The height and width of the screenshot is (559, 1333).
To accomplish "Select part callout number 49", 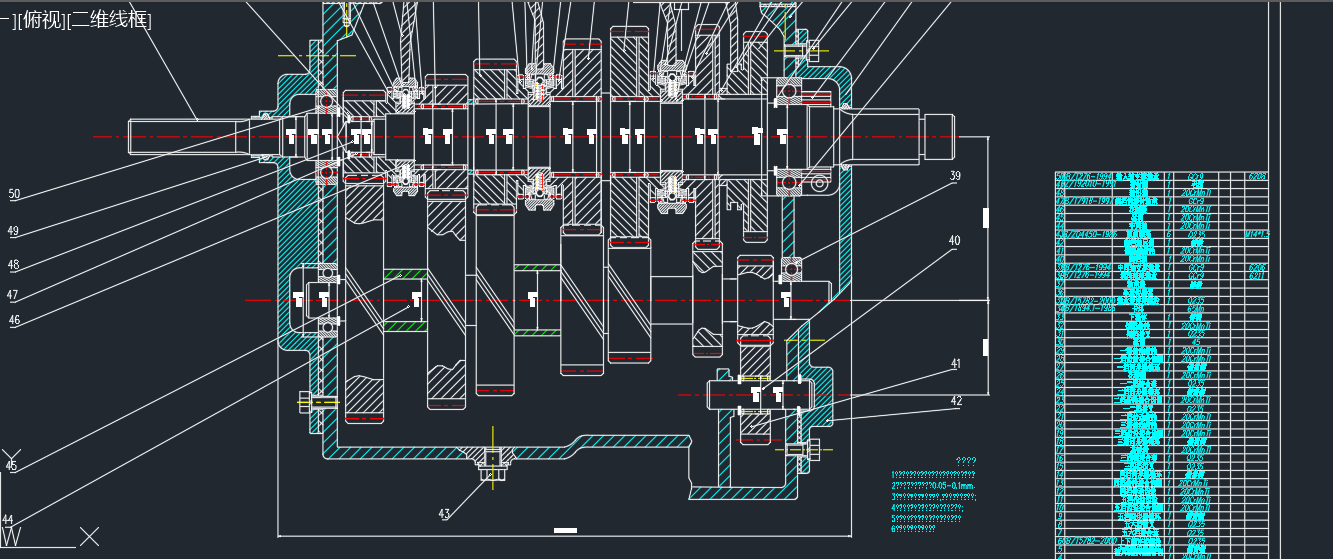I will [13, 231].
